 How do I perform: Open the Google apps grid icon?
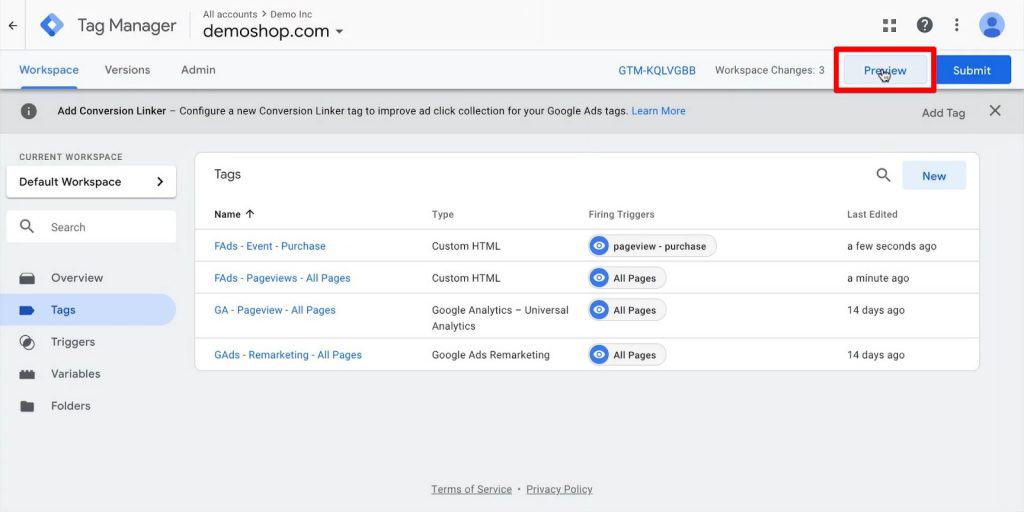(889, 25)
